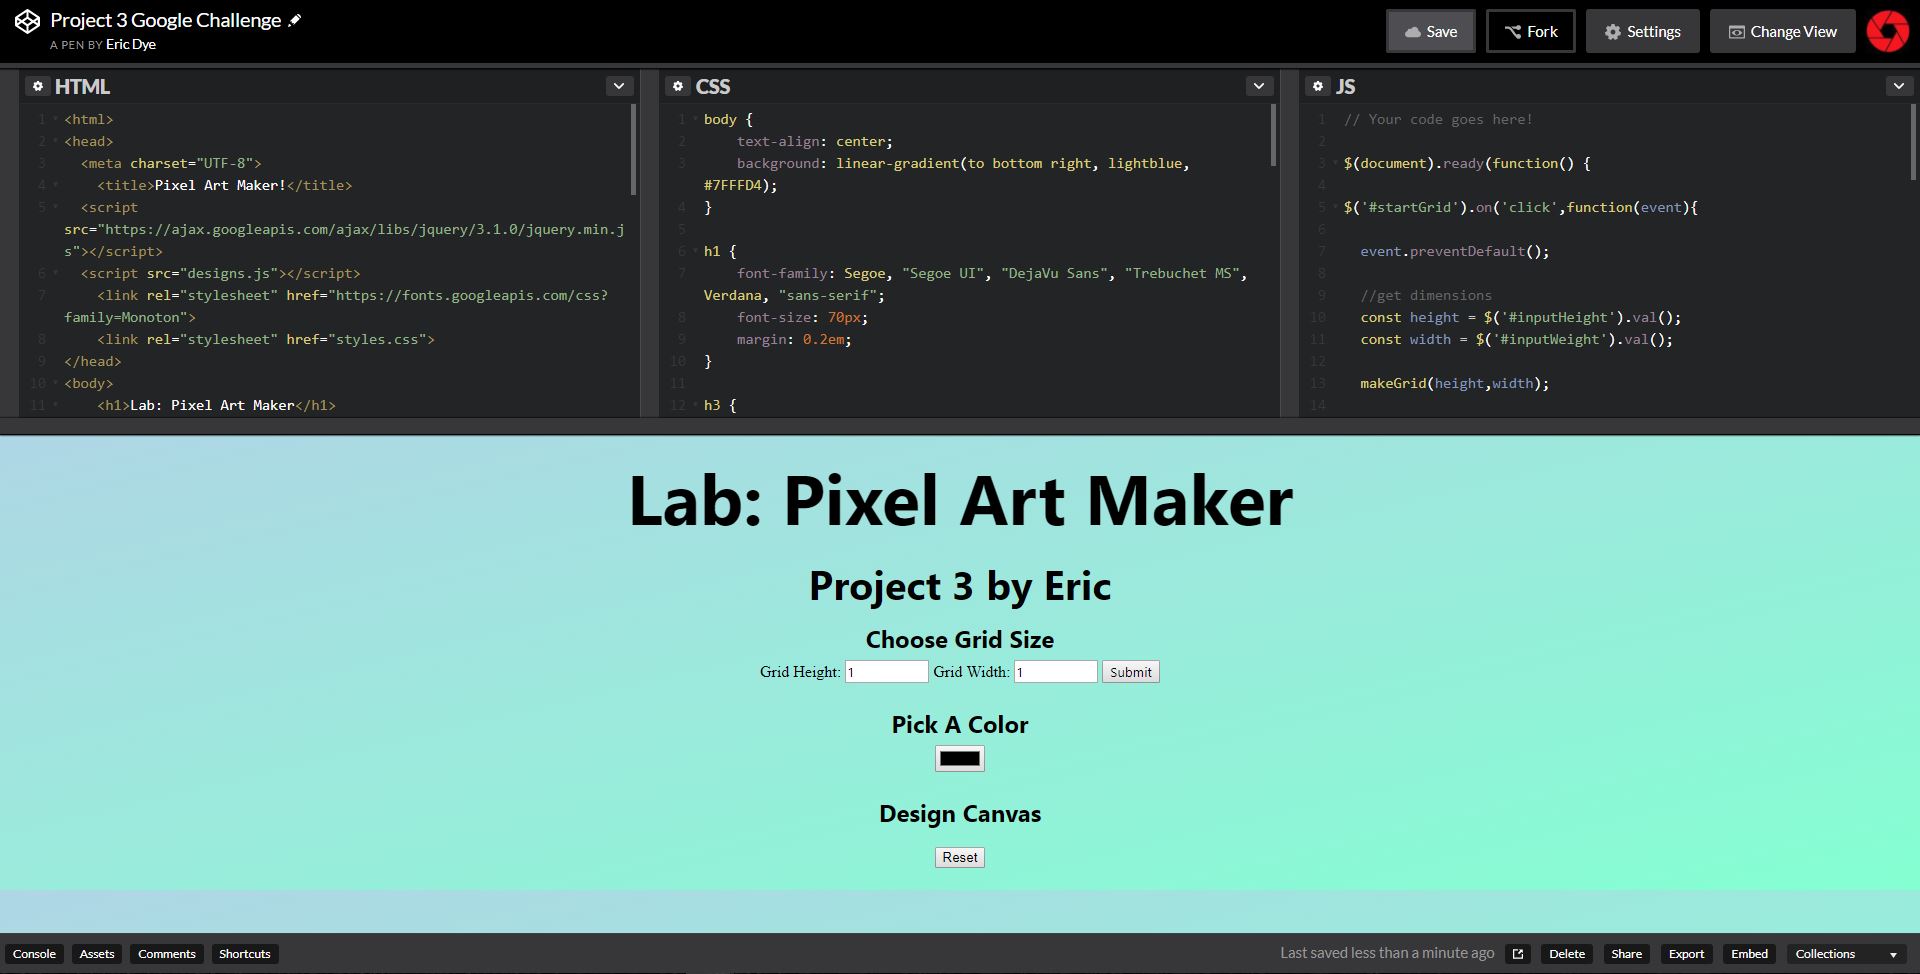Click the CodePen logo icon

tap(27, 21)
